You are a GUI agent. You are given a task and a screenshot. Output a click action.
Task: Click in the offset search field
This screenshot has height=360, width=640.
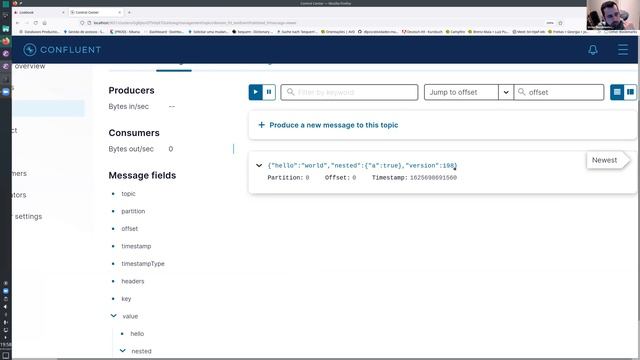pyautogui.click(x=559, y=92)
